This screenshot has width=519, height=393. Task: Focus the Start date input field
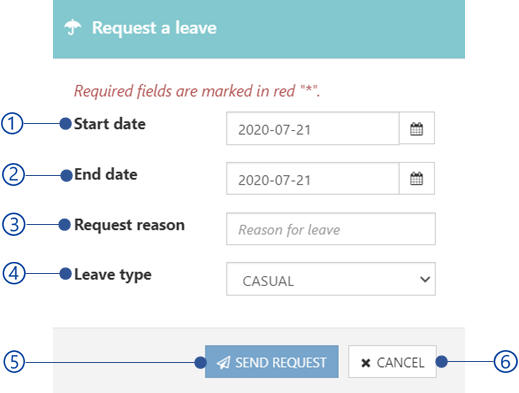tap(313, 128)
